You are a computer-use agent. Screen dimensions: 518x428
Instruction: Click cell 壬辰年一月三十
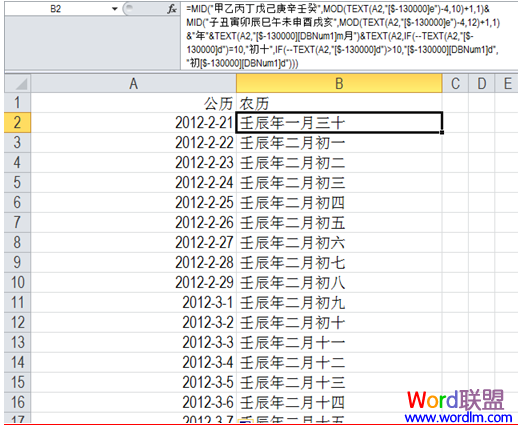(339, 123)
